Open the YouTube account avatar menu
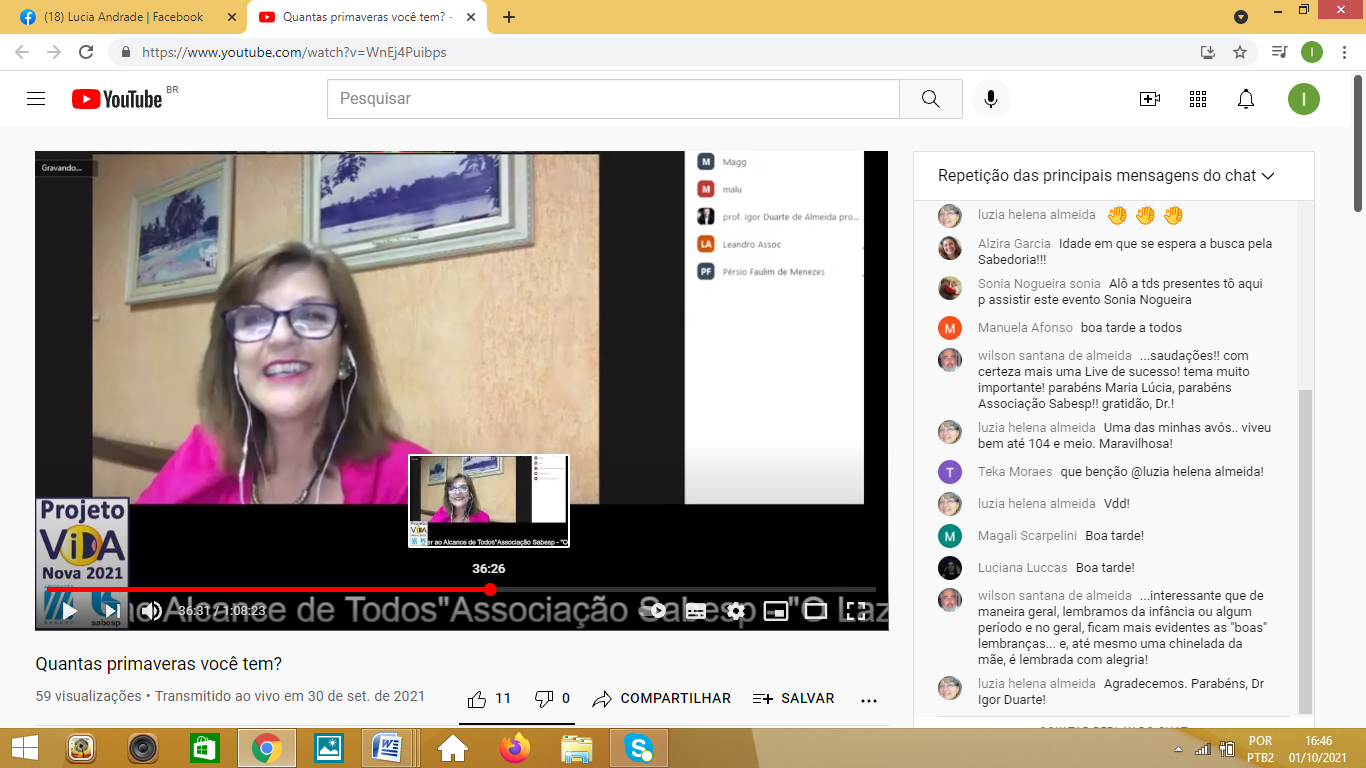1366x768 pixels. click(x=1304, y=99)
